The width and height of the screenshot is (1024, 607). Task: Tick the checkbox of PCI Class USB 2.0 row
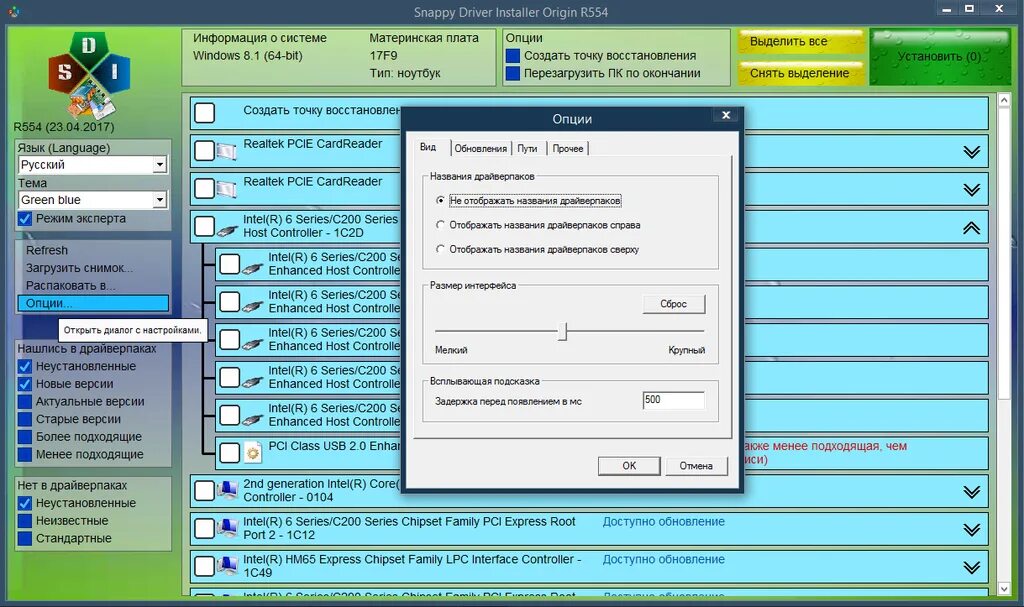[229, 453]
